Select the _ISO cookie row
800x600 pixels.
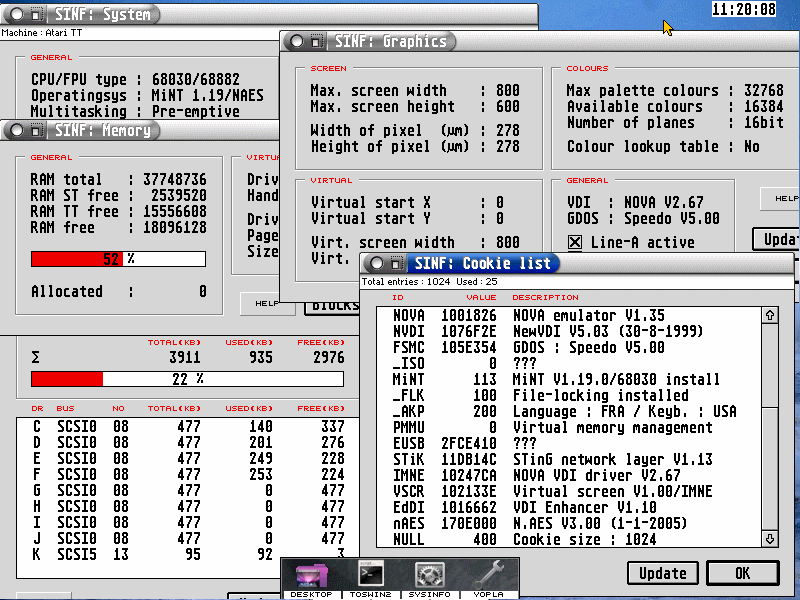click(x=569, y=363)
